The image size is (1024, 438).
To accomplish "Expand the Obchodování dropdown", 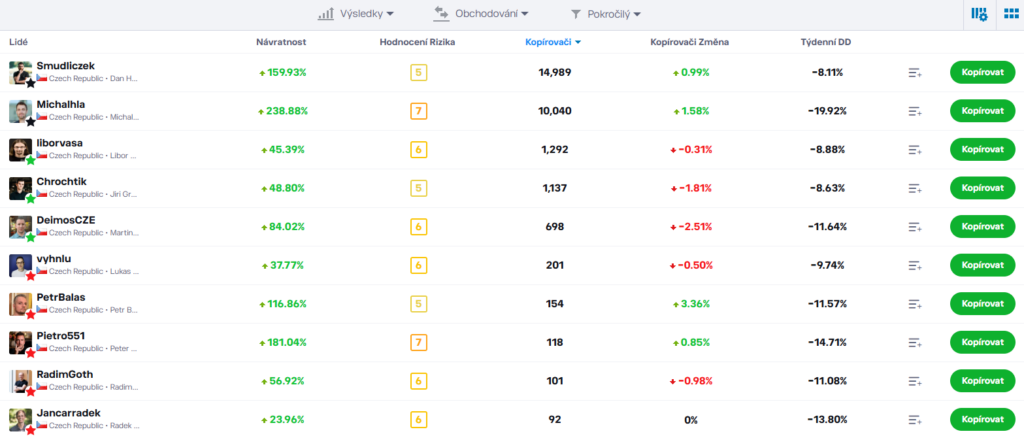I will [x=481, y=14].
